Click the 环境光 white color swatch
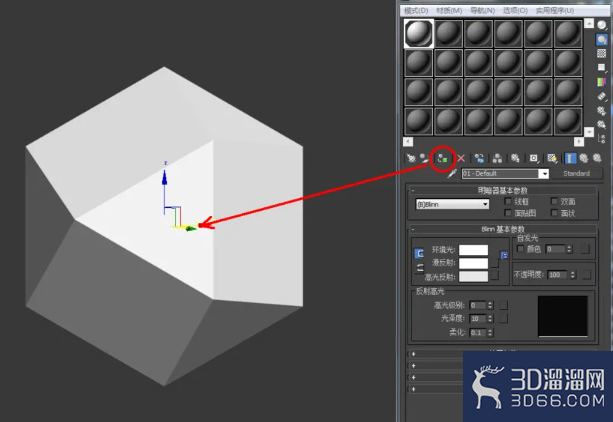 [473, 250]
